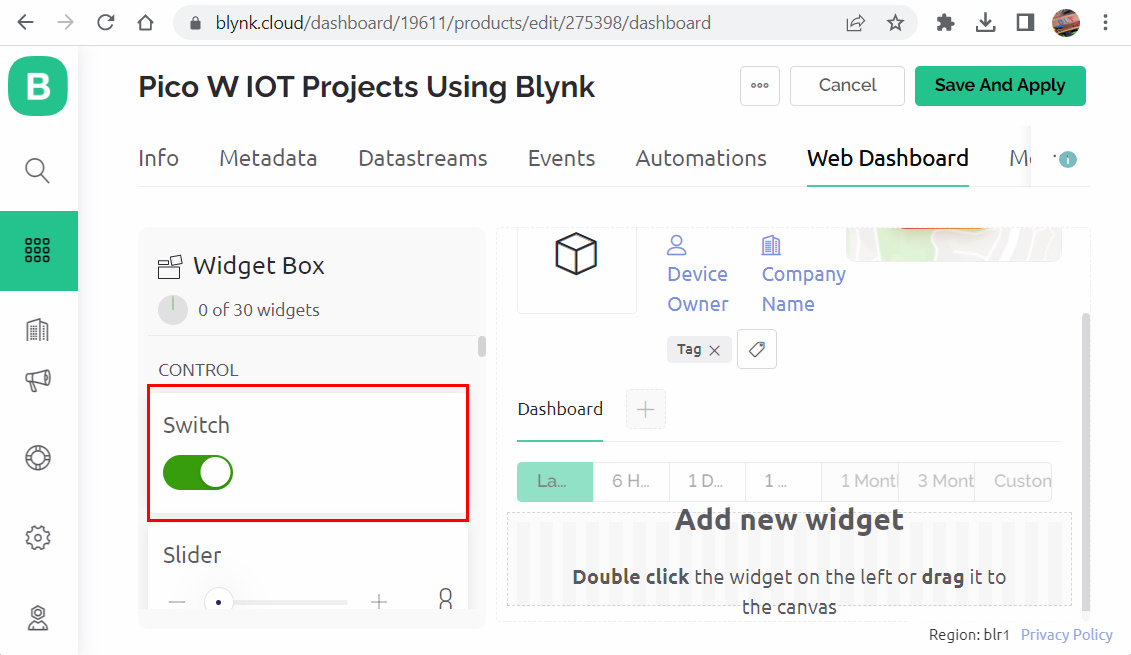Share this page via share icon

pyautogui.click(x=855, y=23)
